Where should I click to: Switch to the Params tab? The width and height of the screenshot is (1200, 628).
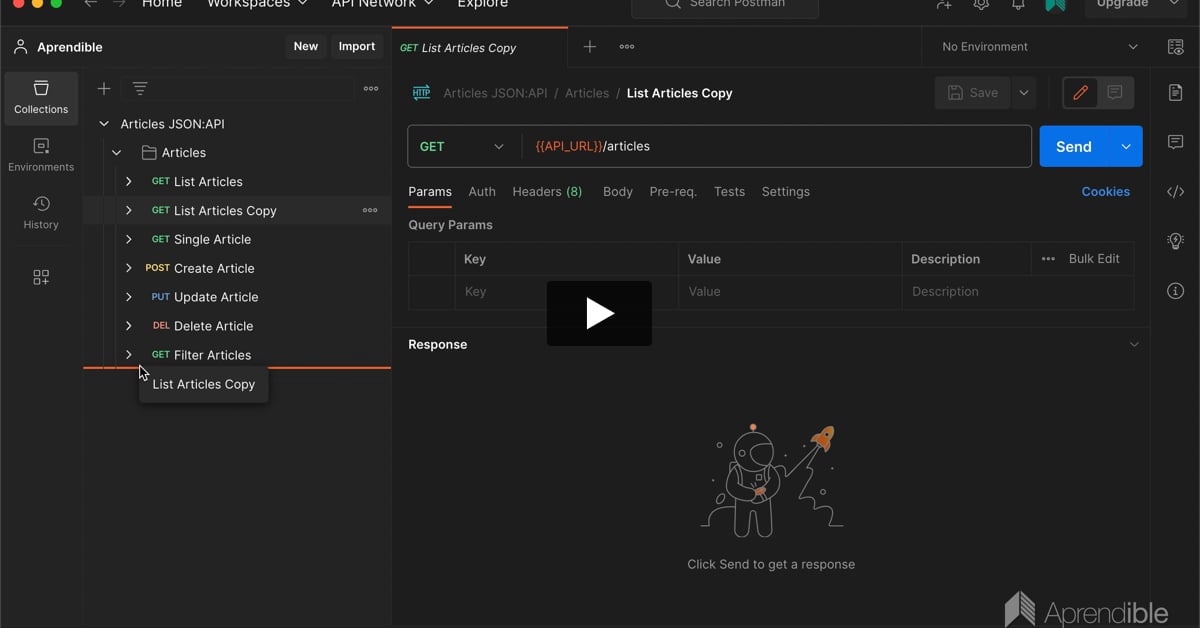430,192
